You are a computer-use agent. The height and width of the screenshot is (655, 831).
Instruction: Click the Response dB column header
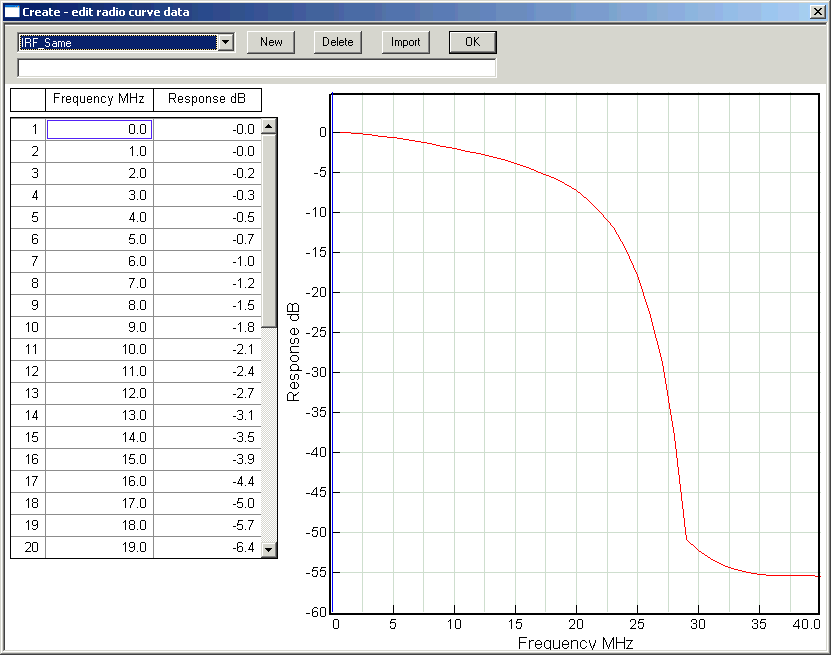(x=207, y=99)
